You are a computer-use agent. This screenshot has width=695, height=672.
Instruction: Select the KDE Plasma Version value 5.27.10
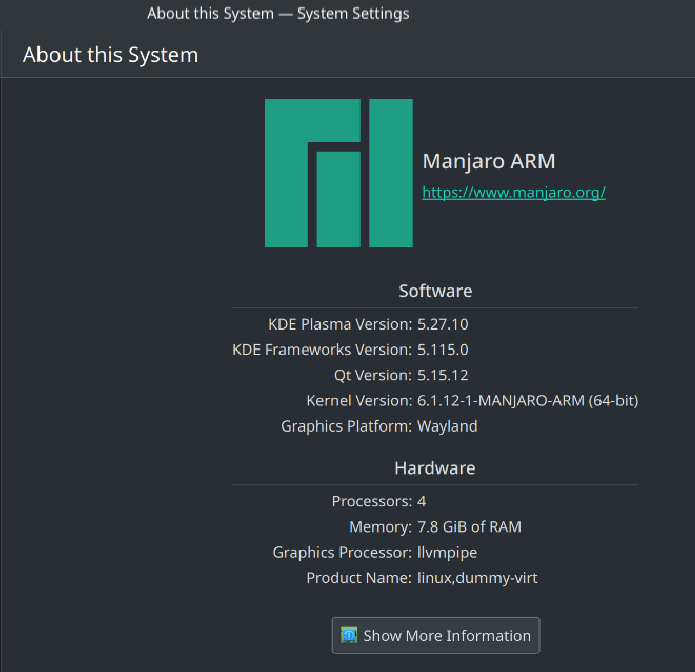[x=442, y=324]
